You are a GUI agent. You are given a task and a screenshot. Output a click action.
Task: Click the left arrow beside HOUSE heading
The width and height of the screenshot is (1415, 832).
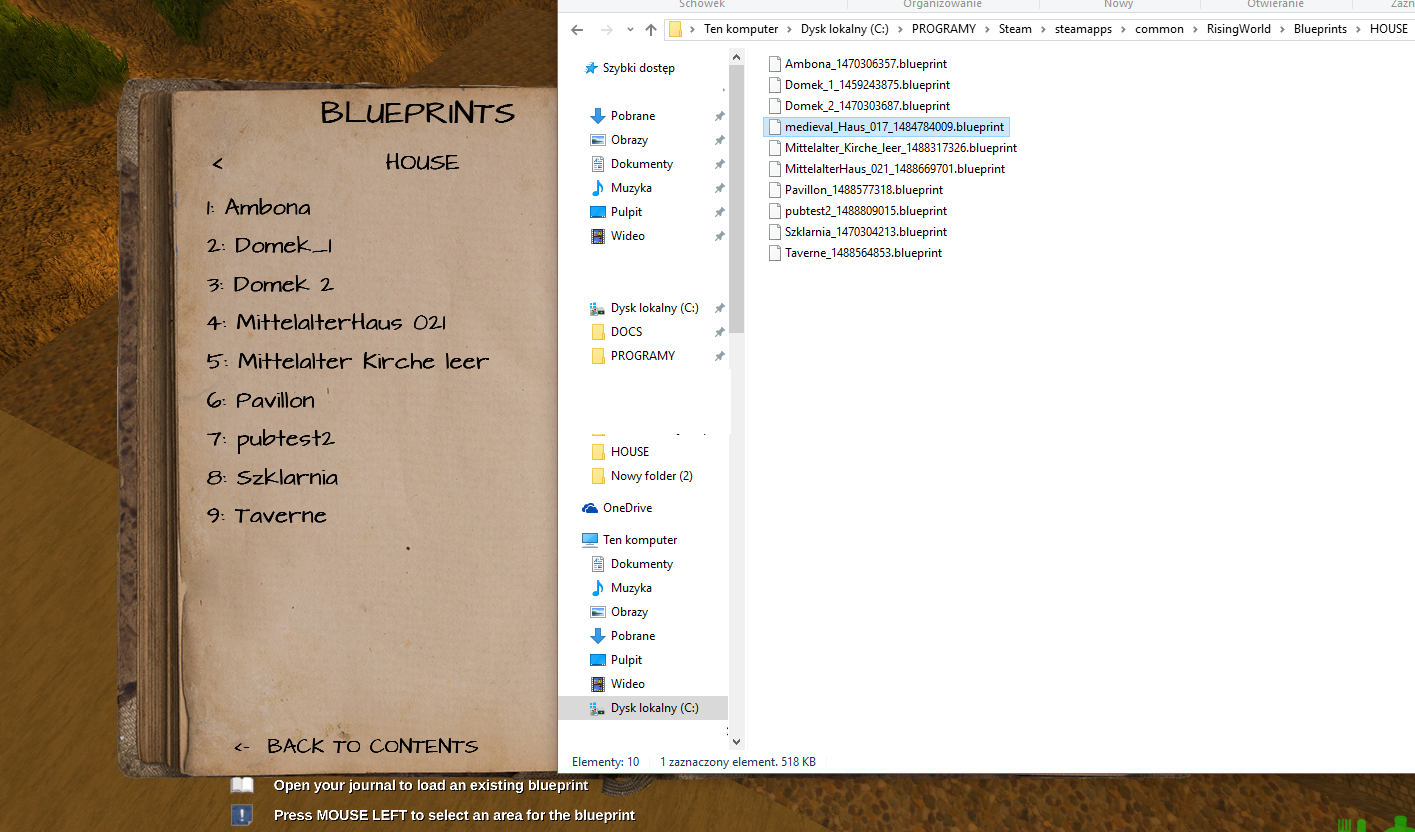point(218,164)
